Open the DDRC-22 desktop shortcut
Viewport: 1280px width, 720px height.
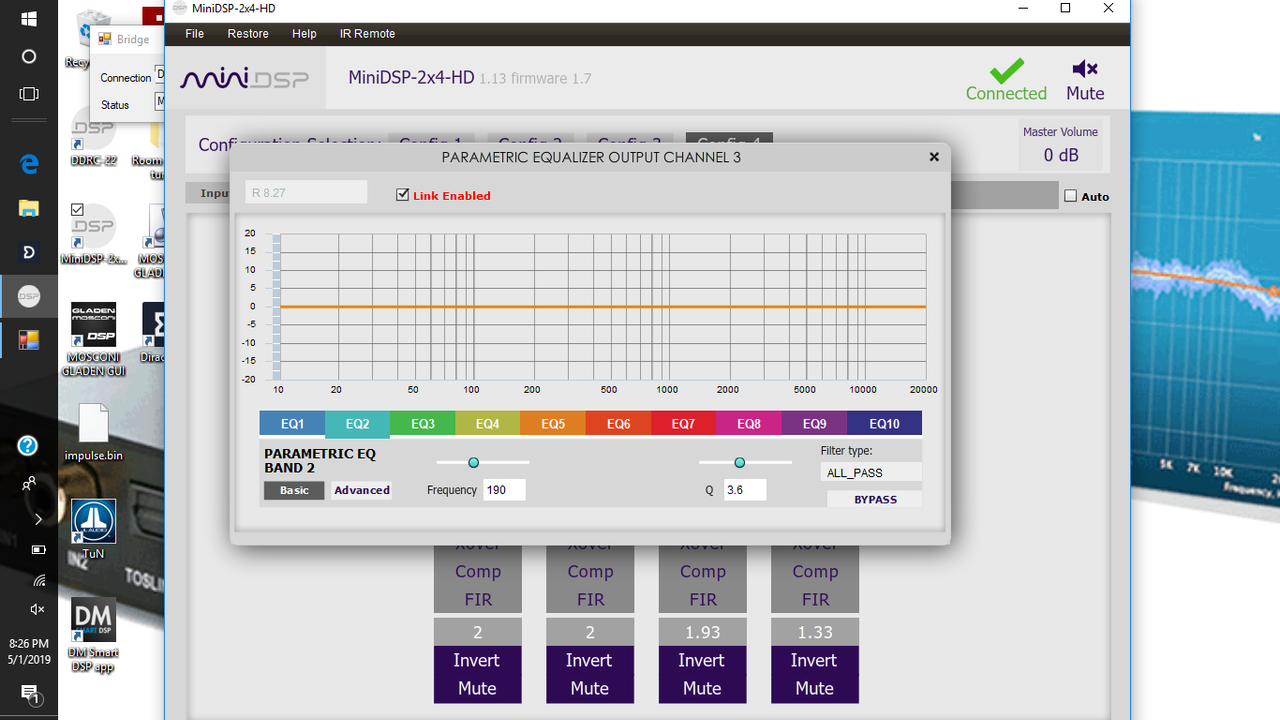pos(93,137)
